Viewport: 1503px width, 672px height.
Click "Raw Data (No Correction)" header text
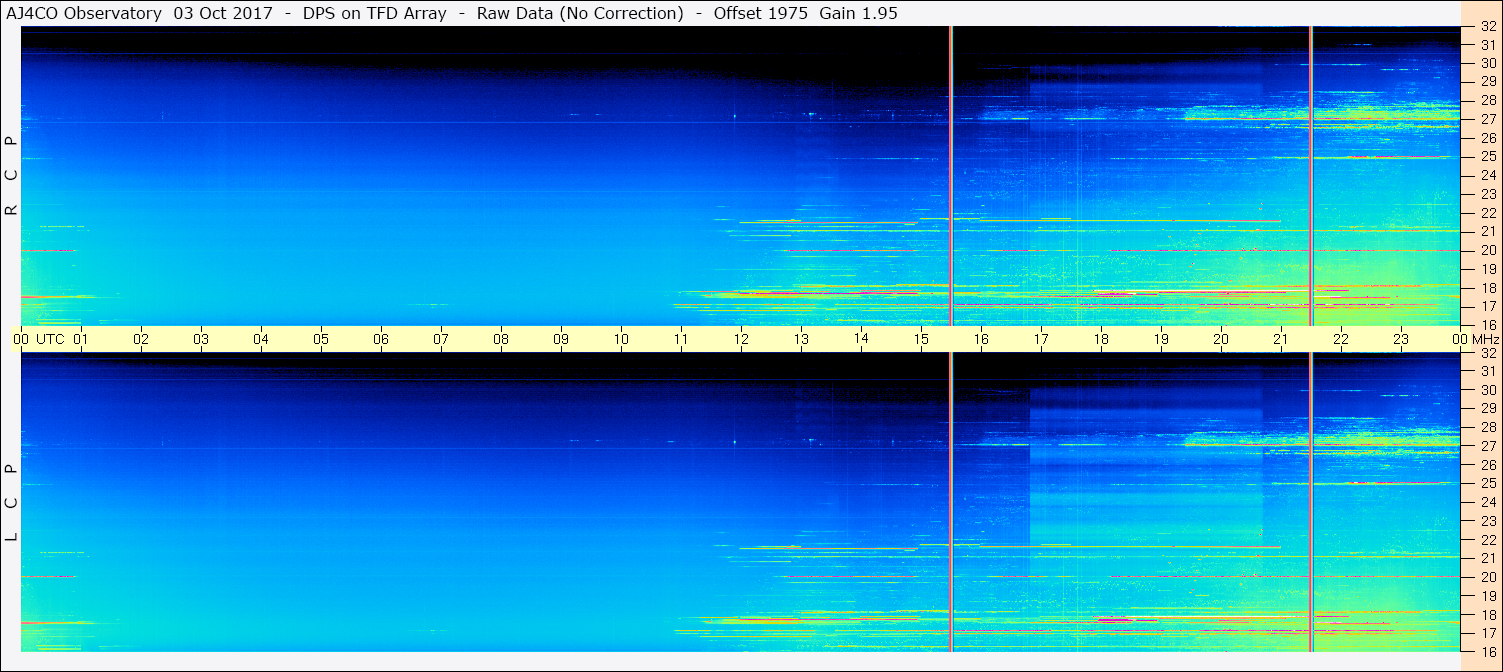tap(580, 14)
